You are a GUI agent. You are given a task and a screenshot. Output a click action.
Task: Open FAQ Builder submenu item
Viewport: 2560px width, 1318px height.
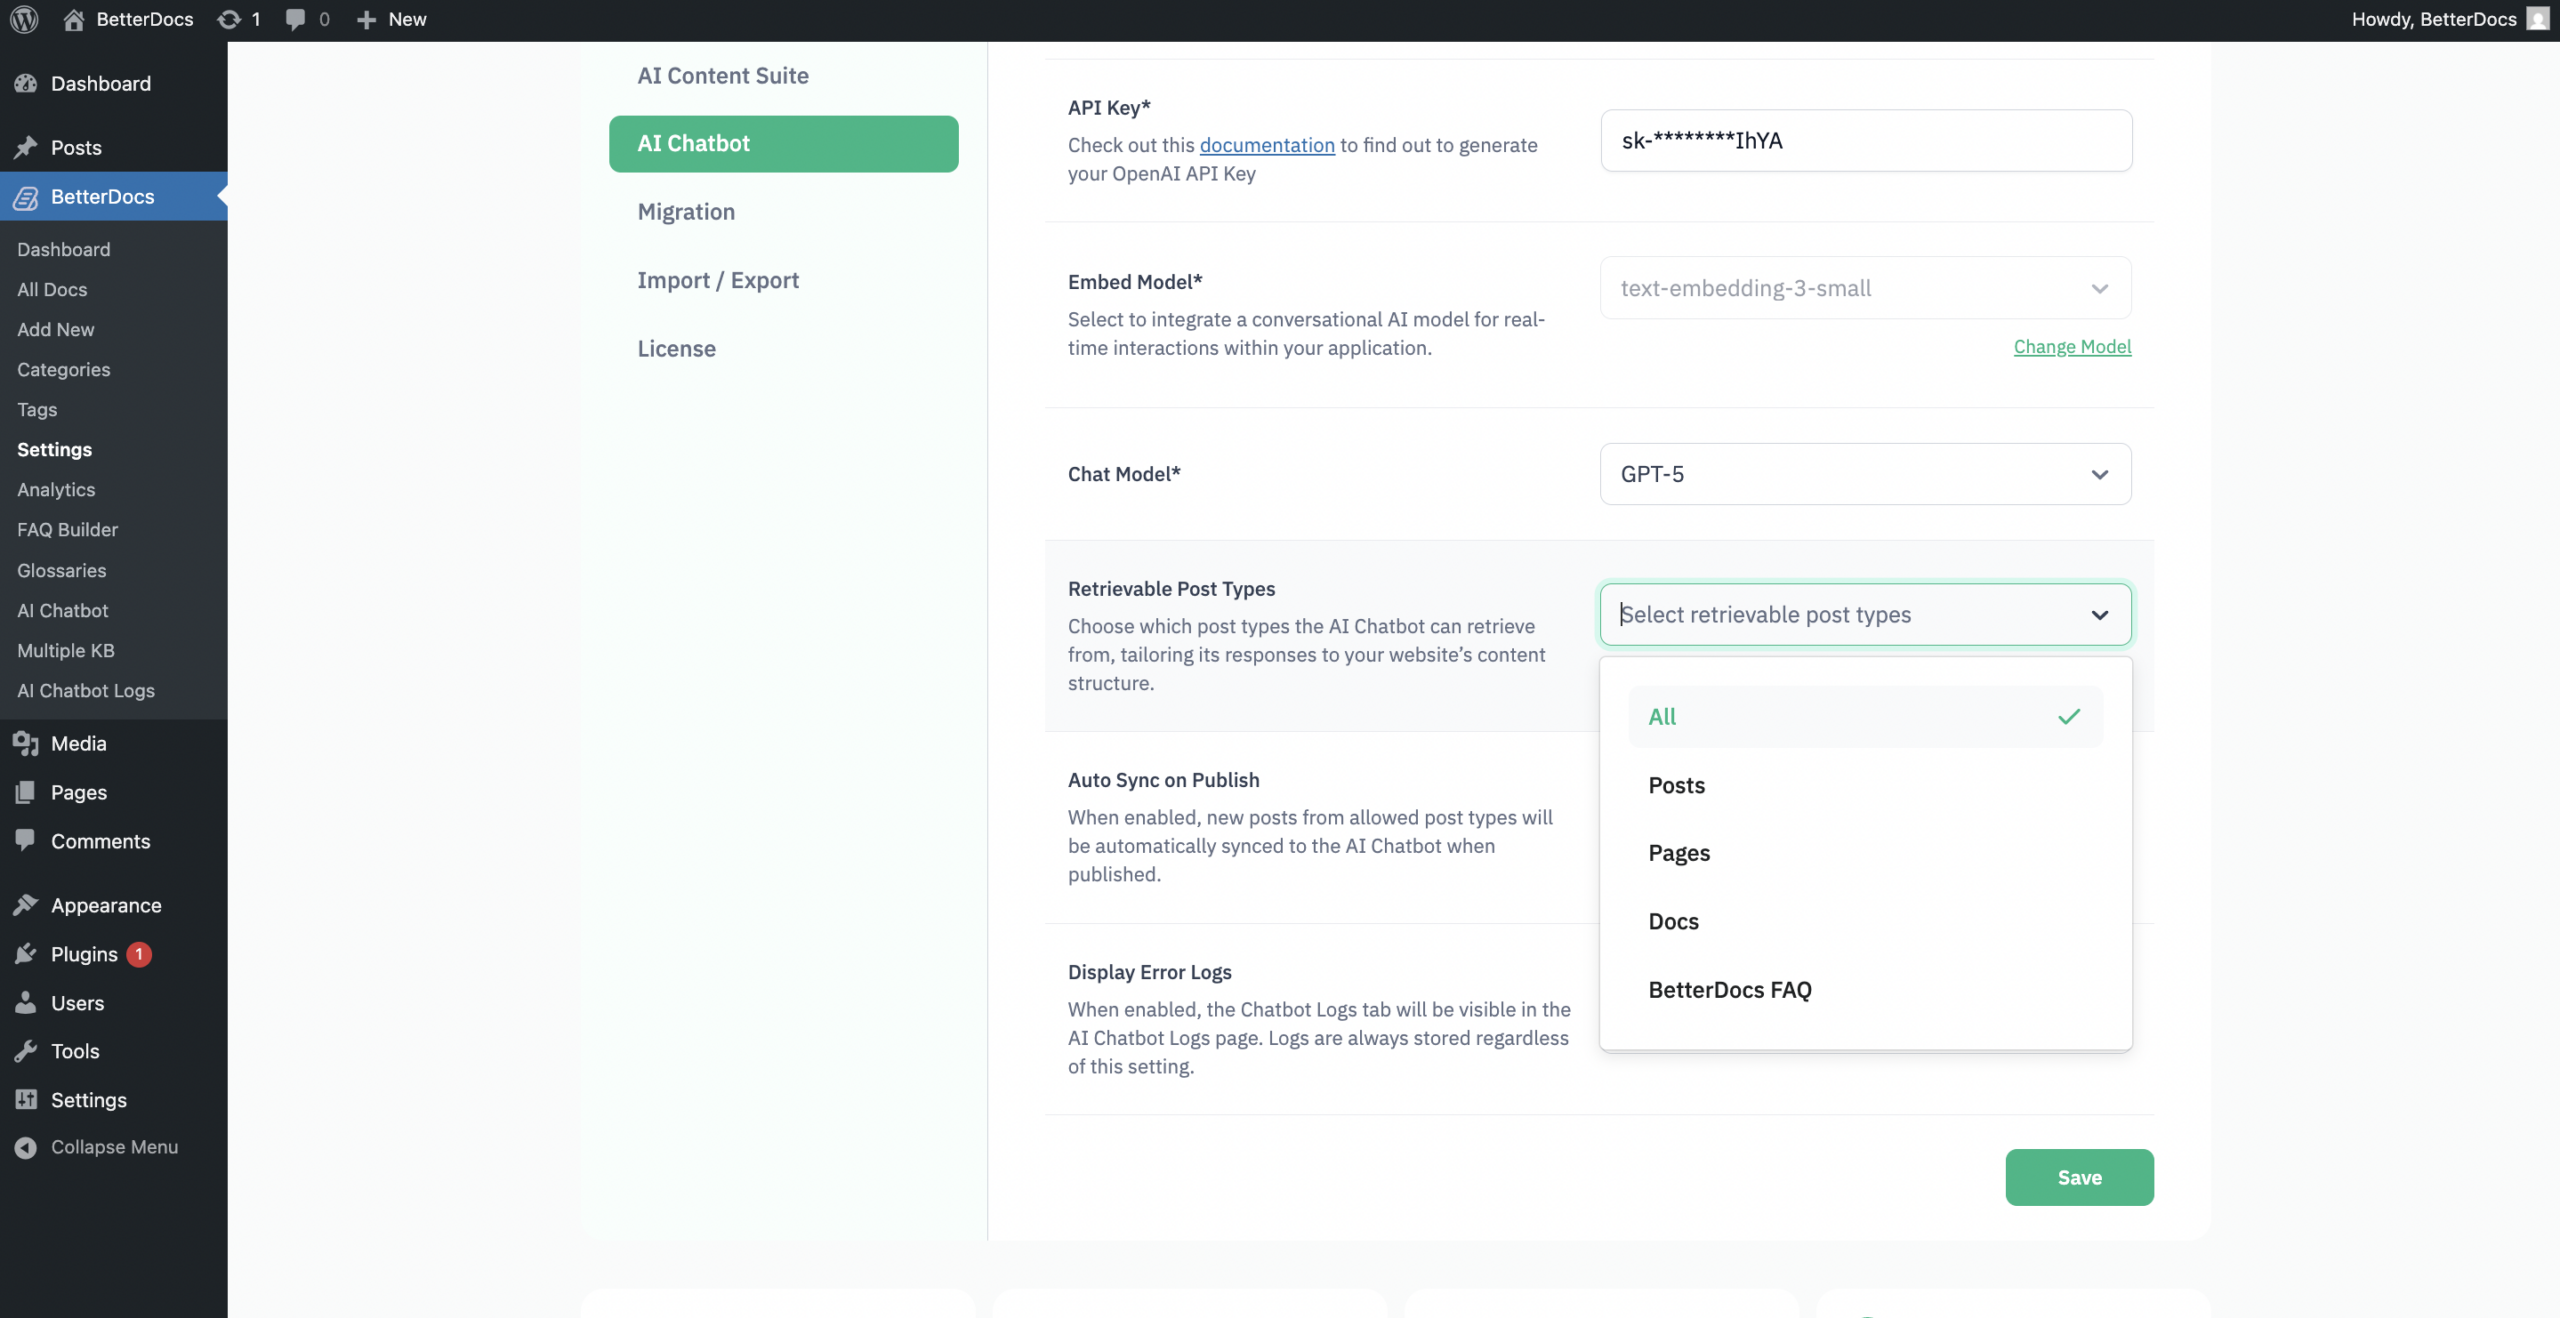pos(67,529)
